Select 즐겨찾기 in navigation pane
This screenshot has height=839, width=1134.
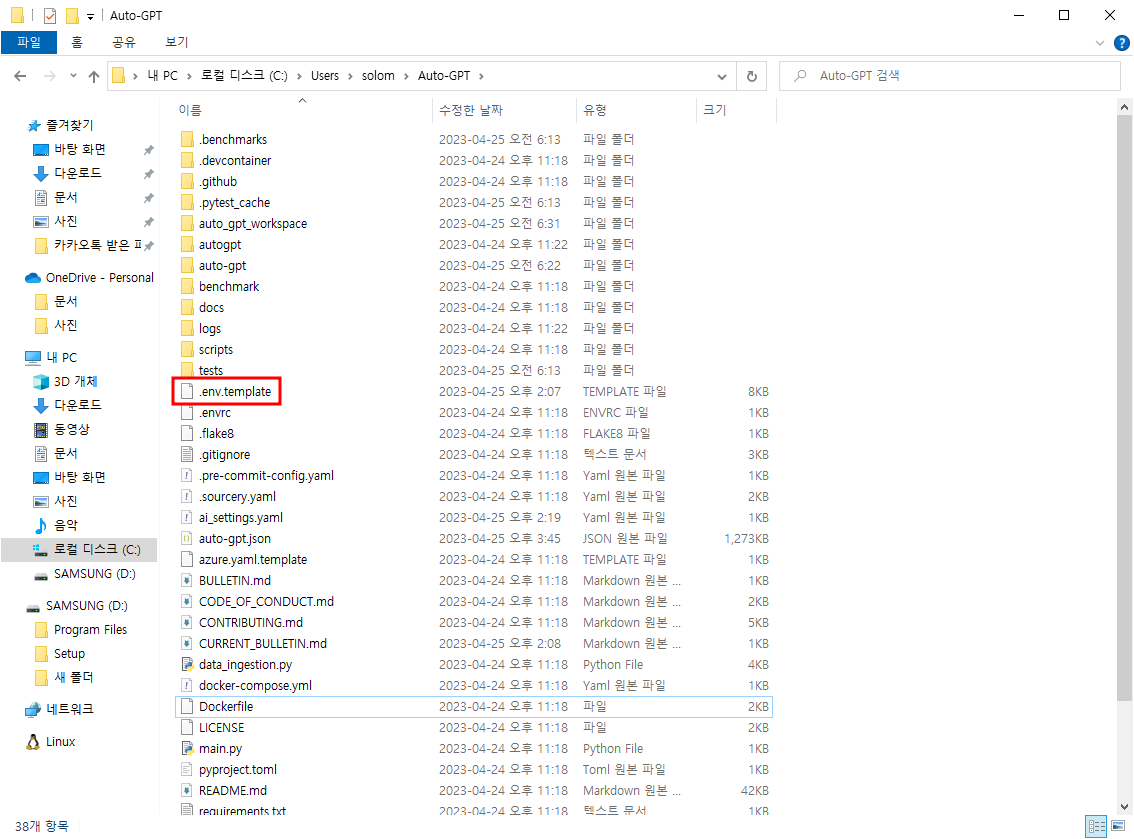(70, 125)
